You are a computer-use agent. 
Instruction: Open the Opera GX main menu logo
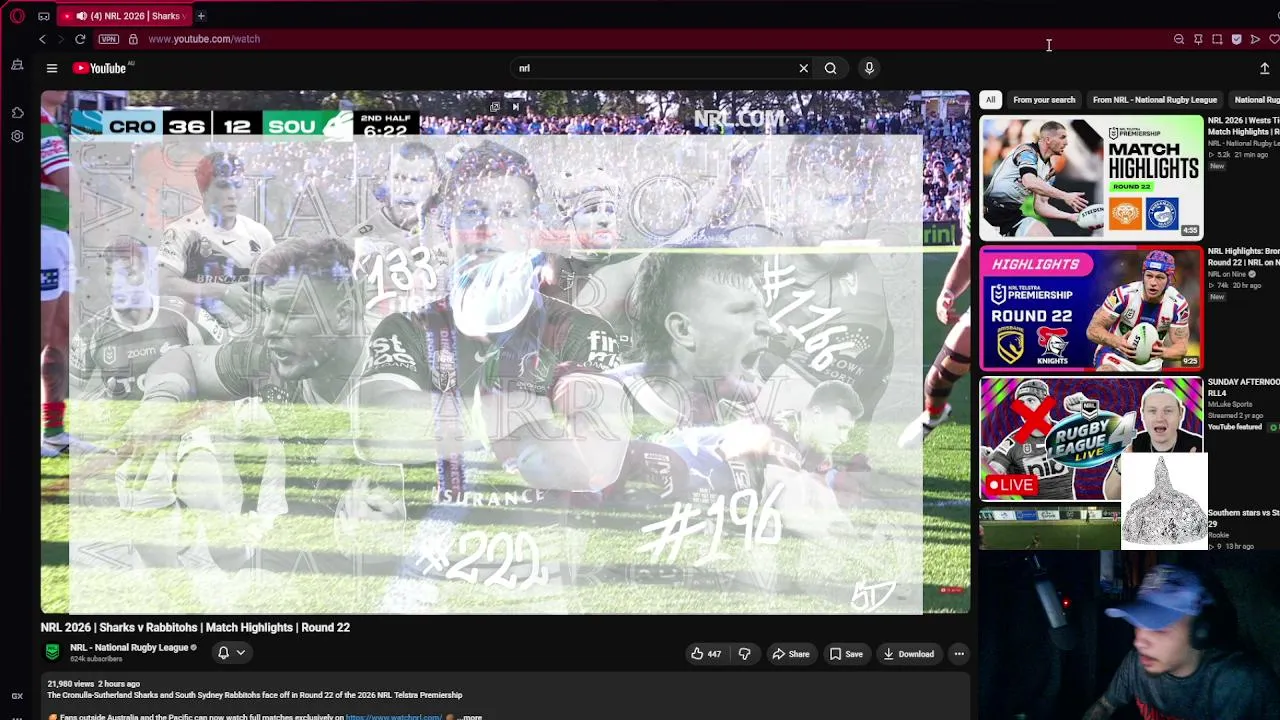coord(17,16)
